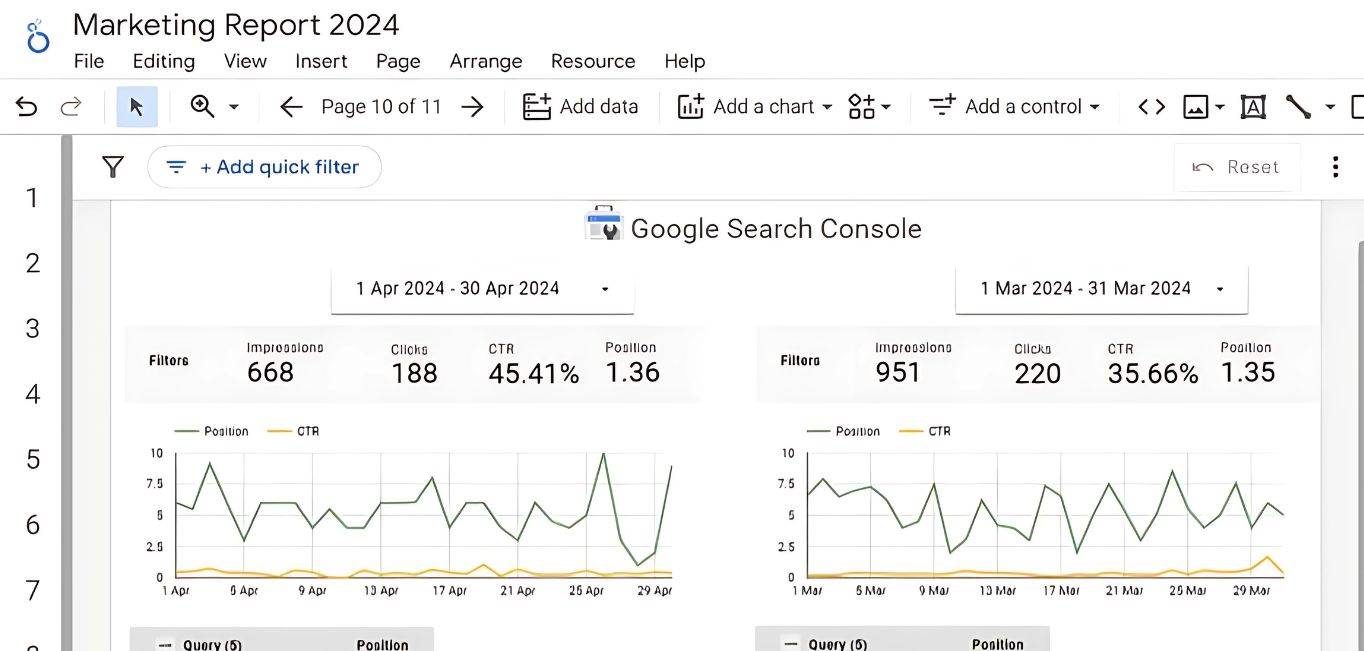Open three-dot more options menu
The height and width of the screenshot is (651, 1364).
1335,167
